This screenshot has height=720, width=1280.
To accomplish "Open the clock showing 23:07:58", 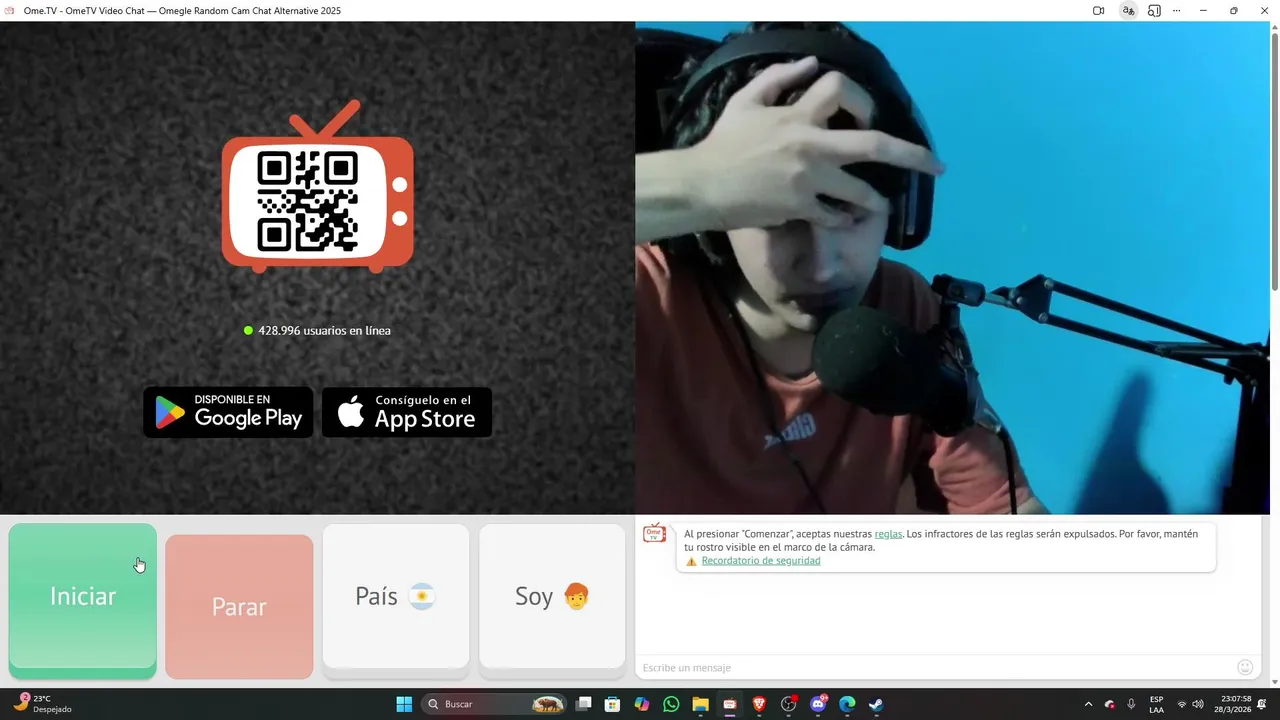I will point(1233,704).
